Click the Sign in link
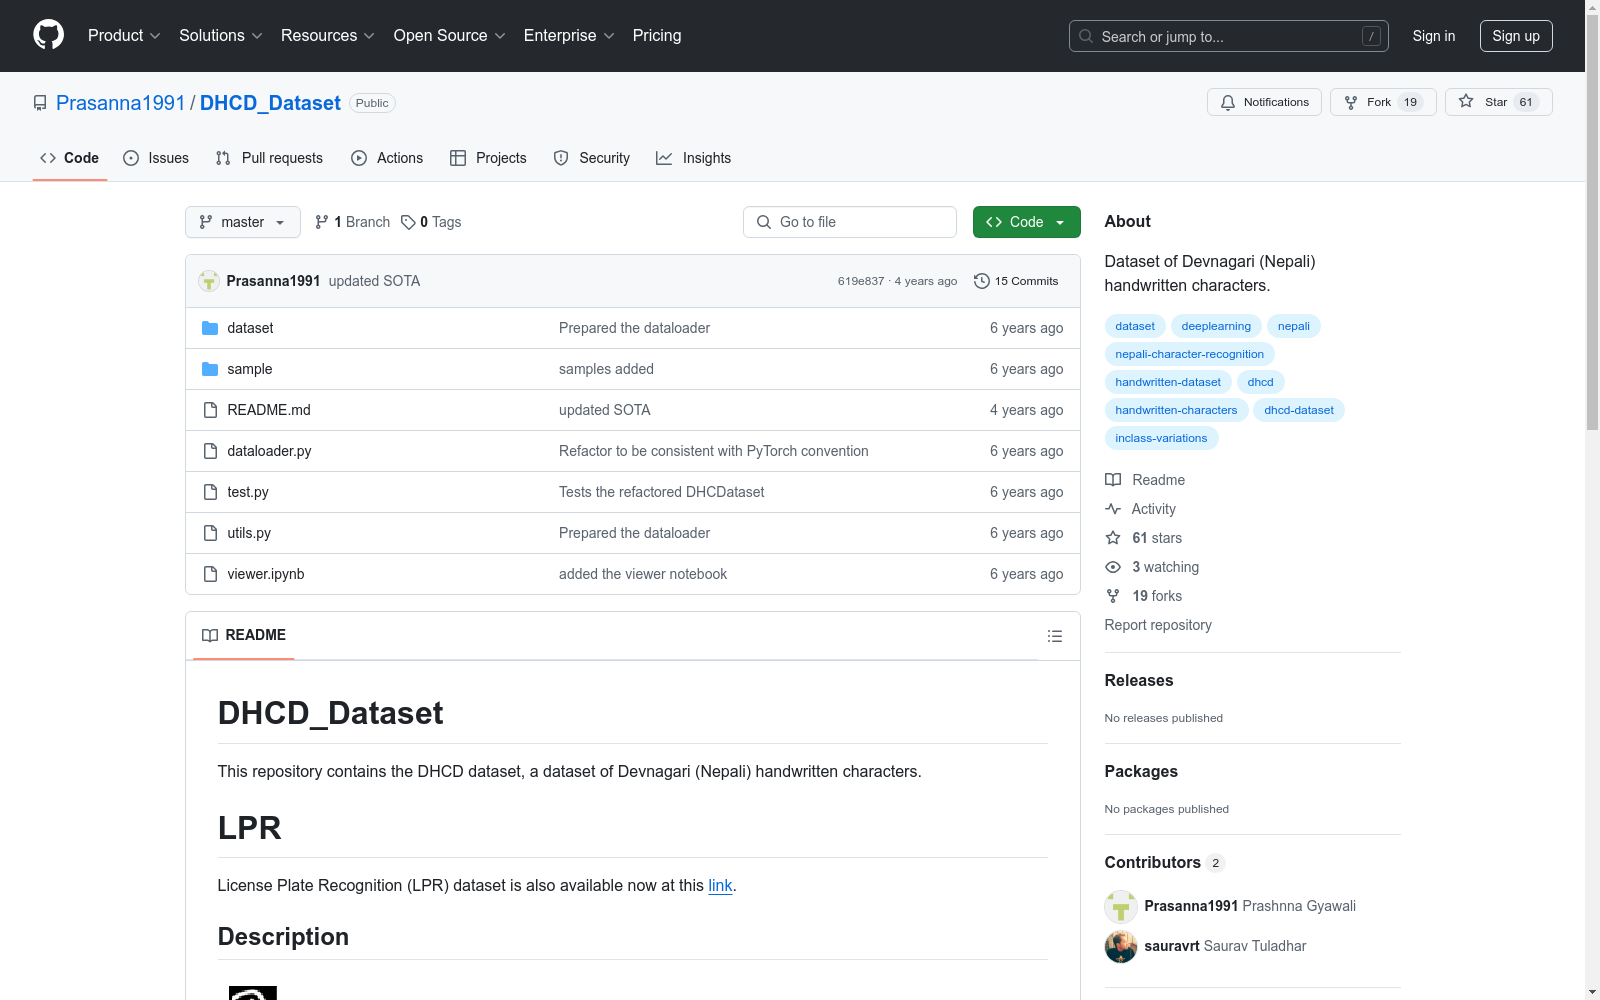 [x=1434, y=36]
